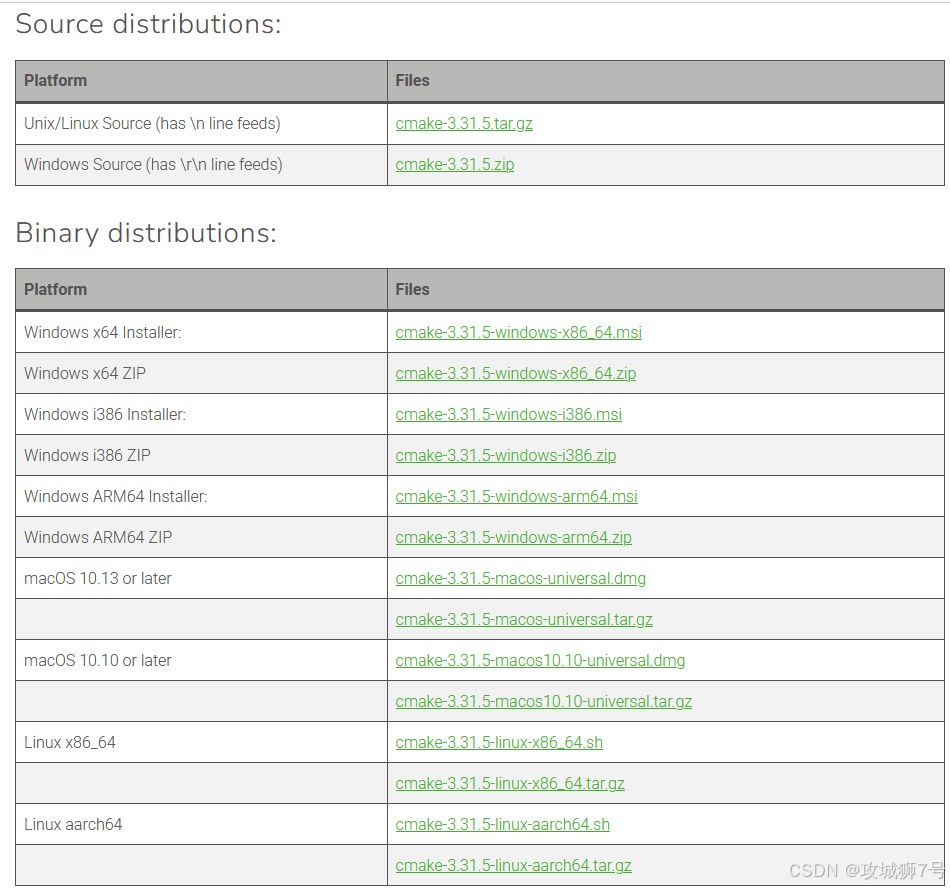
Task: Download the cmake-3.31.5.zip source archive
Action: coord(455,165)
